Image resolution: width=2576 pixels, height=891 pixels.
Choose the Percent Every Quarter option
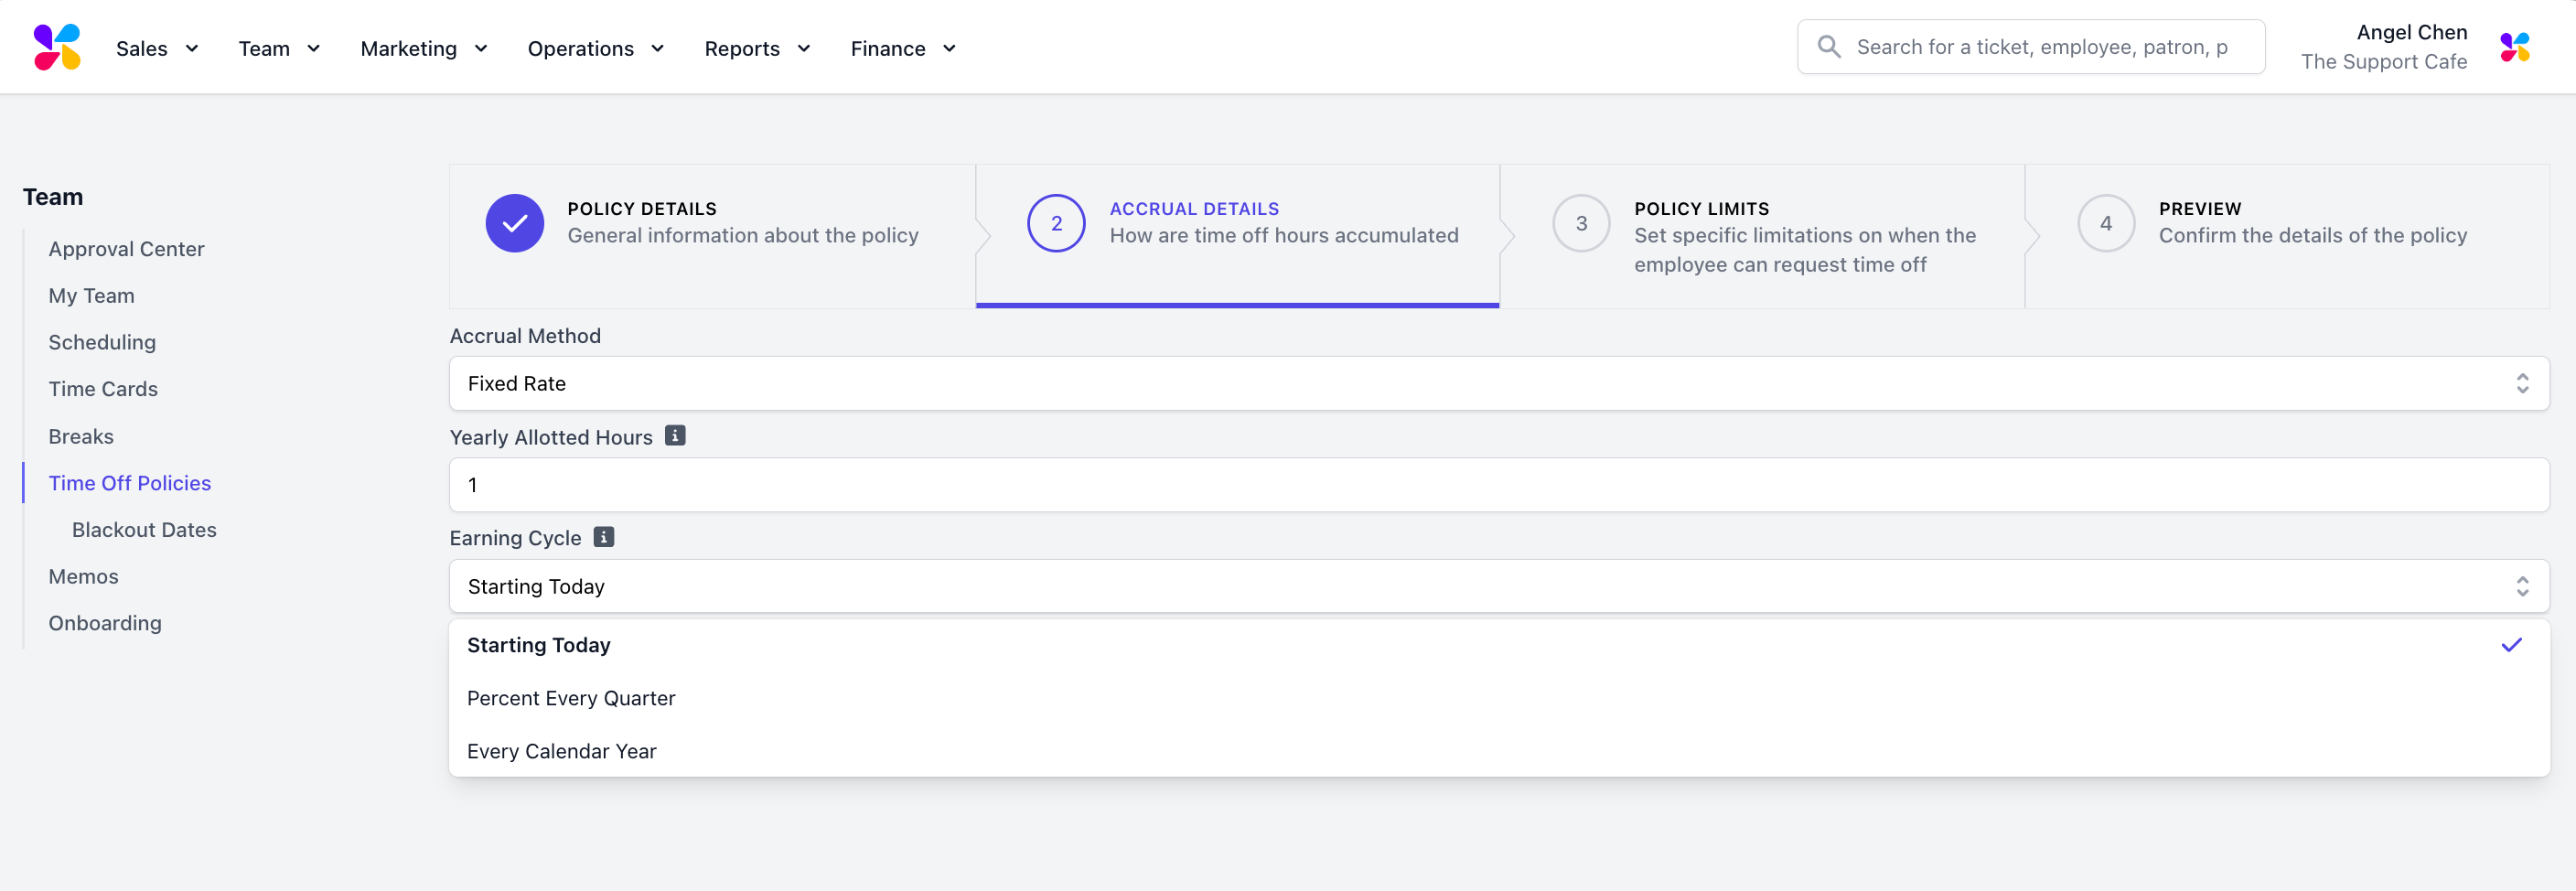point(1499,699)
